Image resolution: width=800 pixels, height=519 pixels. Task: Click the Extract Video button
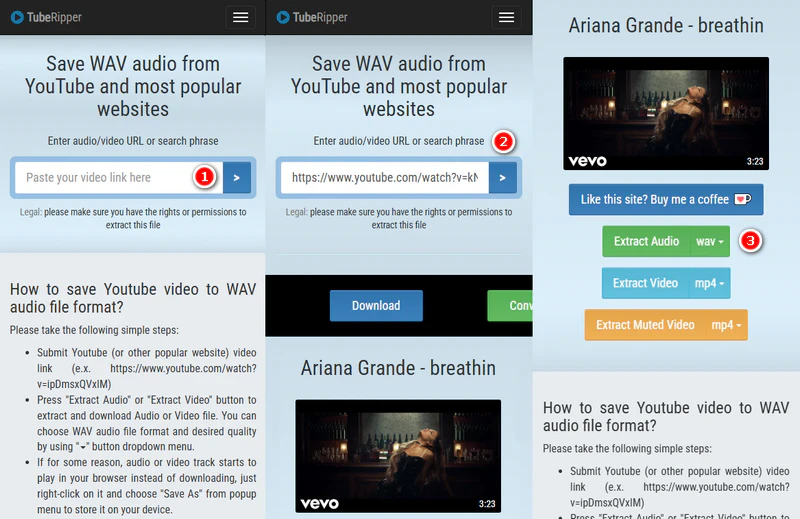(645, 284)
